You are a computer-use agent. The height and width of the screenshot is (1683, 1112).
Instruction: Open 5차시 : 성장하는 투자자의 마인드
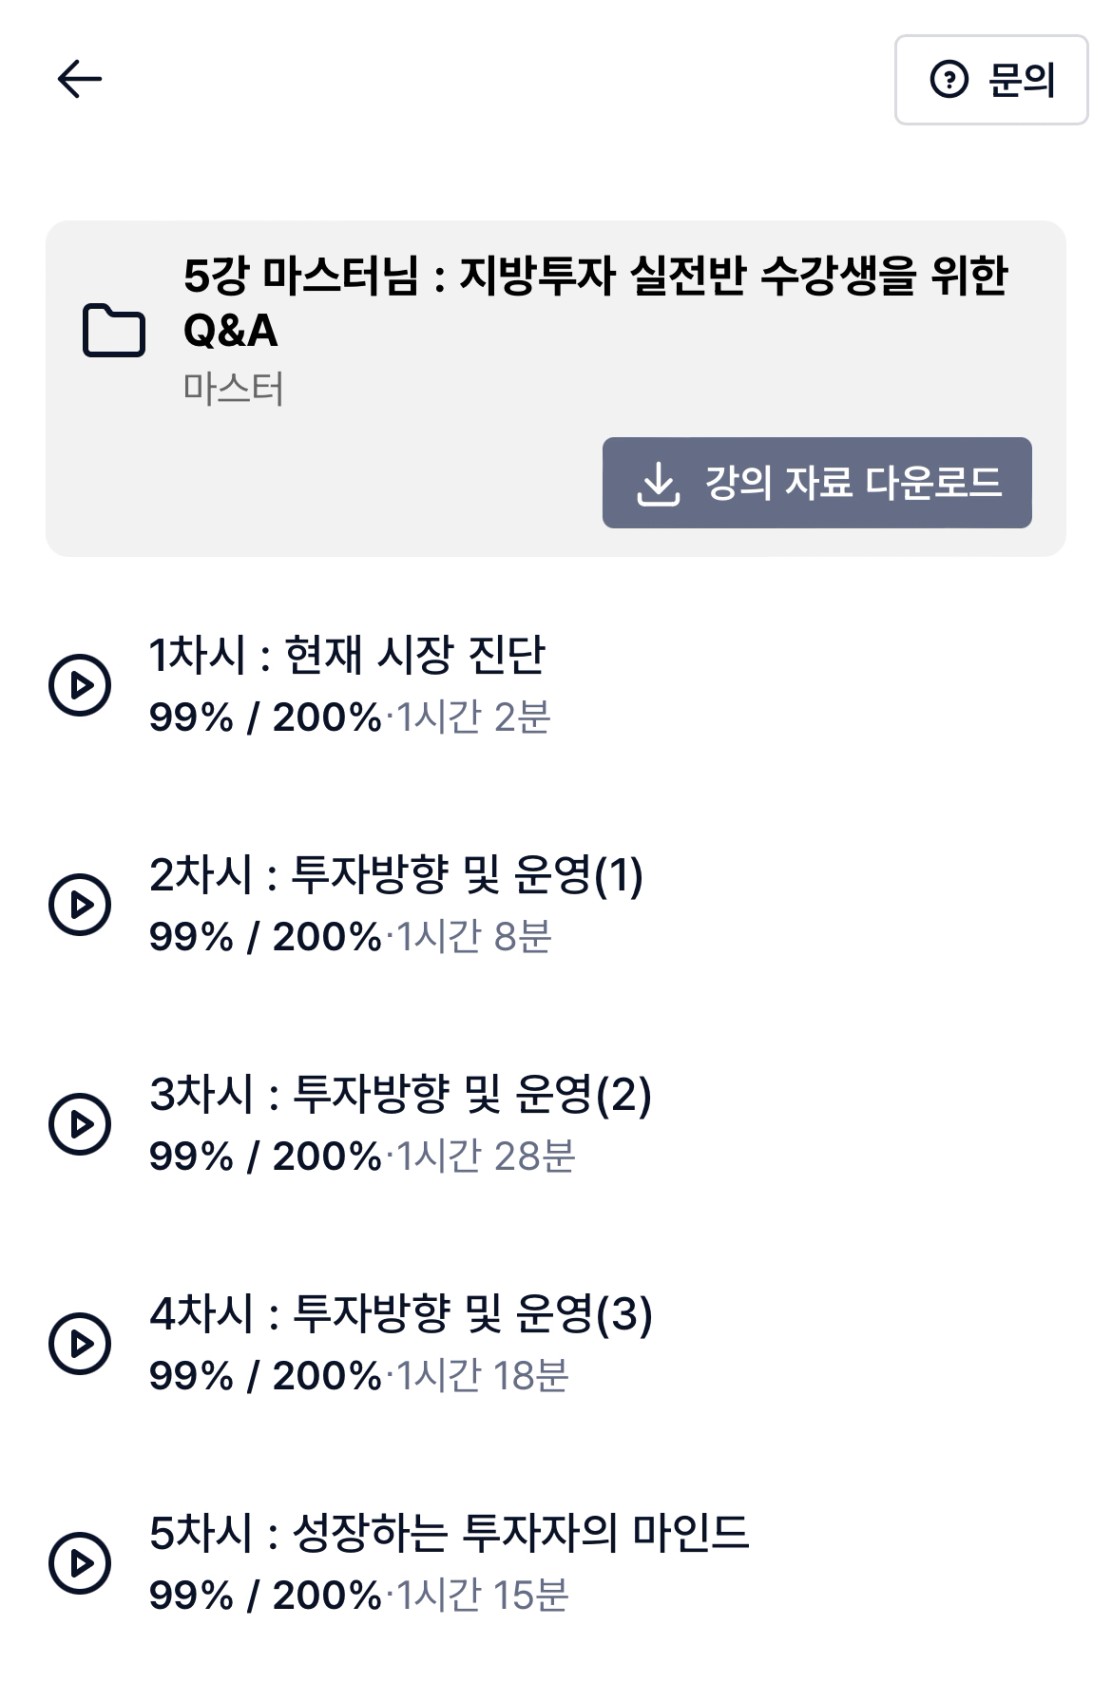coord(449,1532)
